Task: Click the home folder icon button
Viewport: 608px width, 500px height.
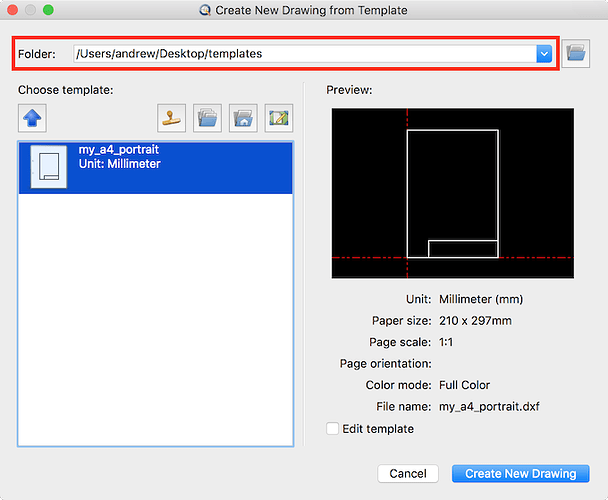Action: (242, 118)
